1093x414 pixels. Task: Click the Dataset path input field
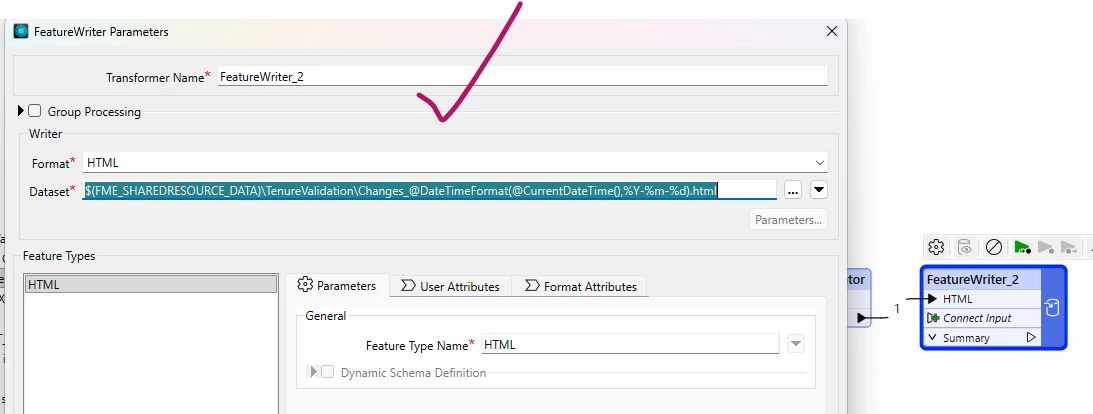click(x=429, y=190)
